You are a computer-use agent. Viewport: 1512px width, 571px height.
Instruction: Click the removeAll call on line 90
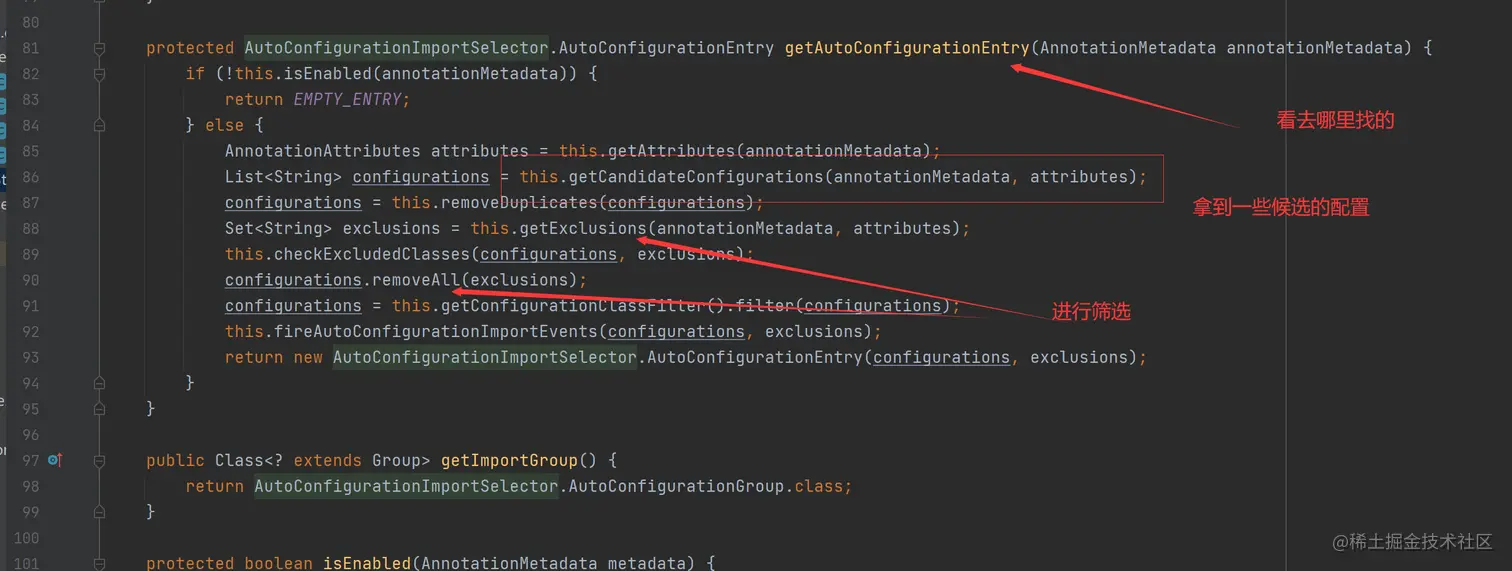[417, 280]
